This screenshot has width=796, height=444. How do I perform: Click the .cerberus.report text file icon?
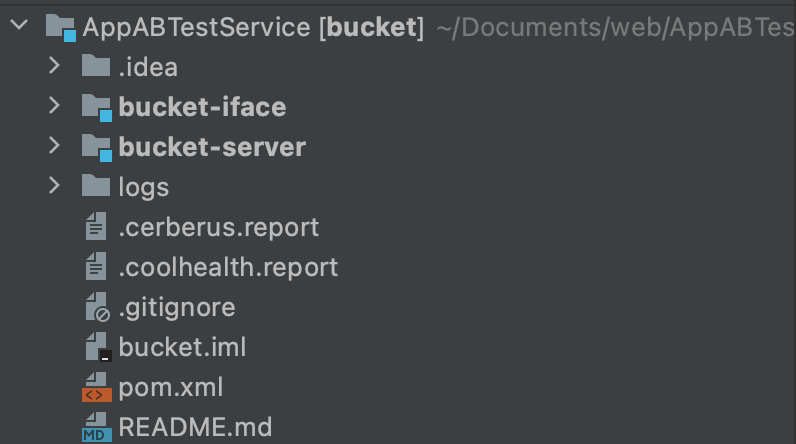[96, 226]
